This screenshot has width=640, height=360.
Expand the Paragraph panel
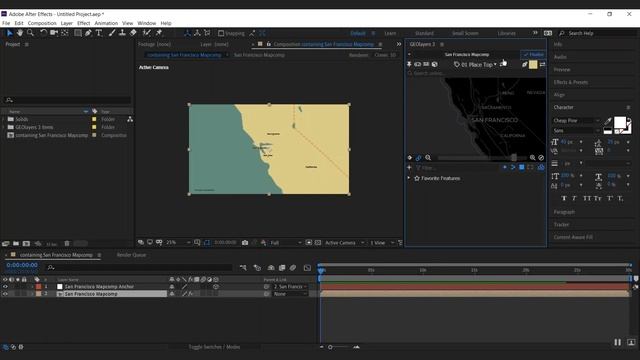(x=564, y=212)
